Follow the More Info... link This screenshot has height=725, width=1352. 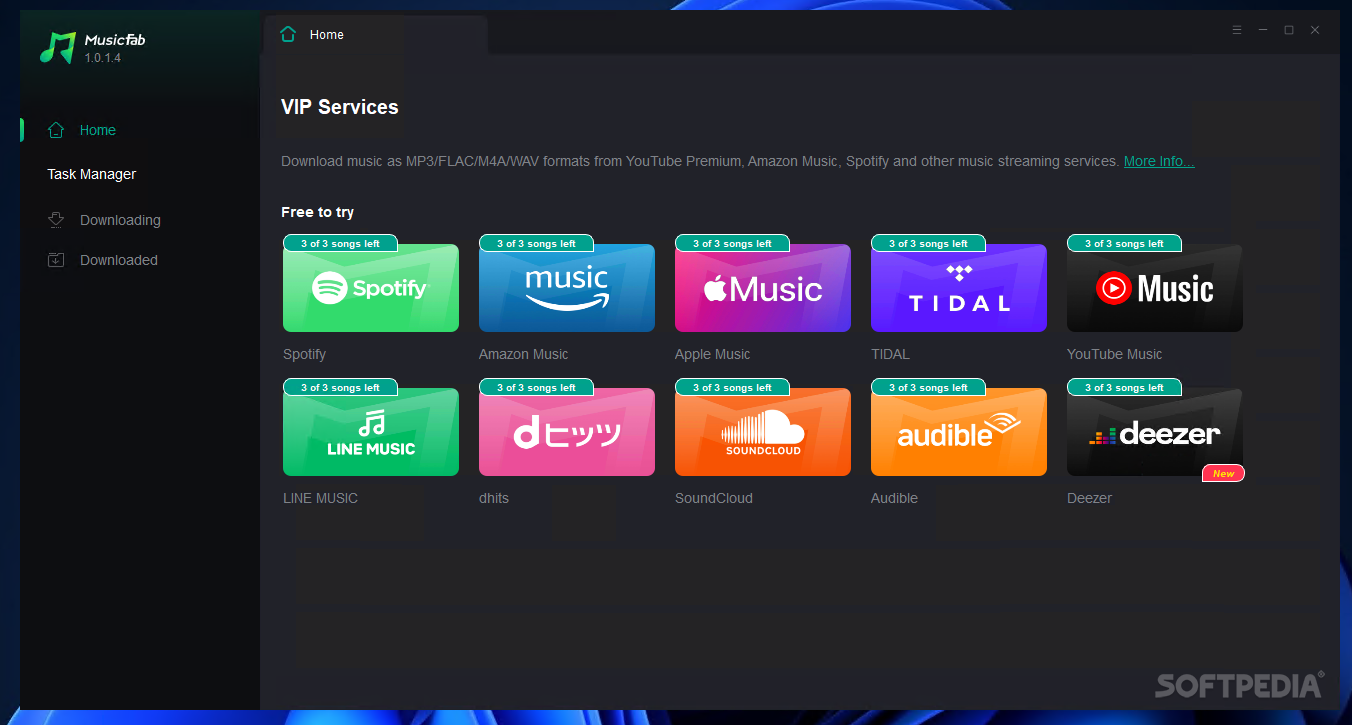tap(1159, 161)
